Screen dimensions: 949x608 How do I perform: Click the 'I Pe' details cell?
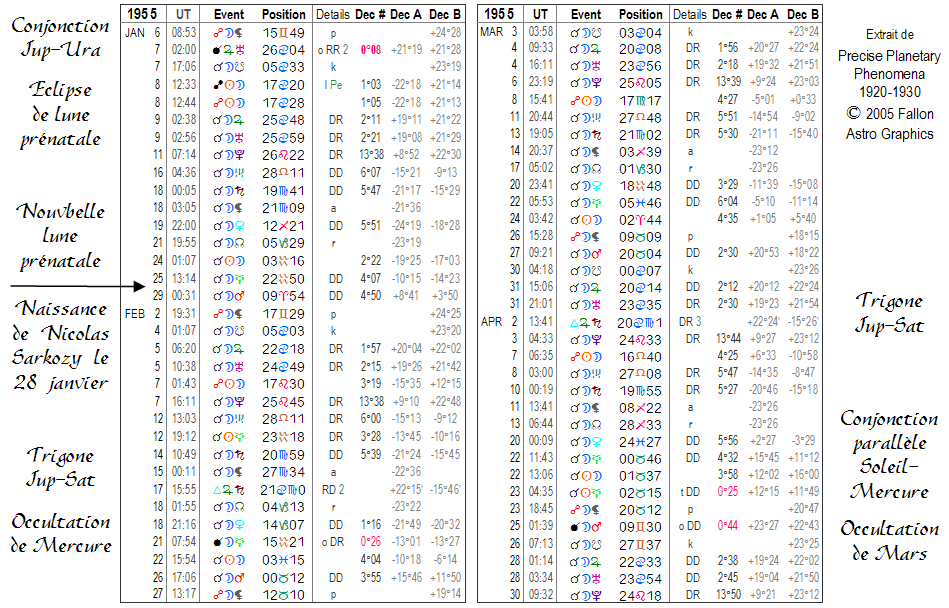point(333,85)
